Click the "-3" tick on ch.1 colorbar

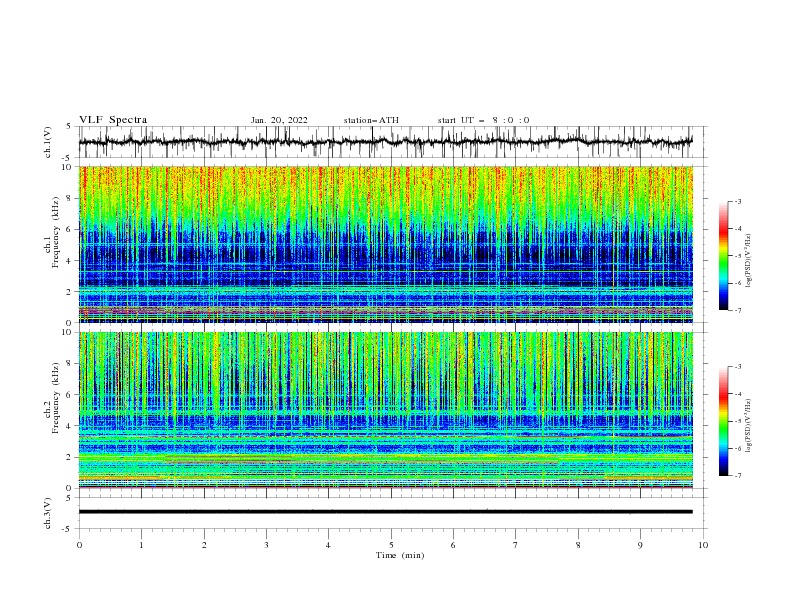pyautogui.click(x=738, y=201)
